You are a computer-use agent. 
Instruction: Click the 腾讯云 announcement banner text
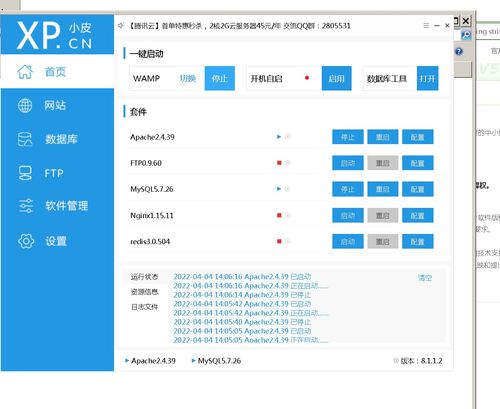click(x=239, y=26)
